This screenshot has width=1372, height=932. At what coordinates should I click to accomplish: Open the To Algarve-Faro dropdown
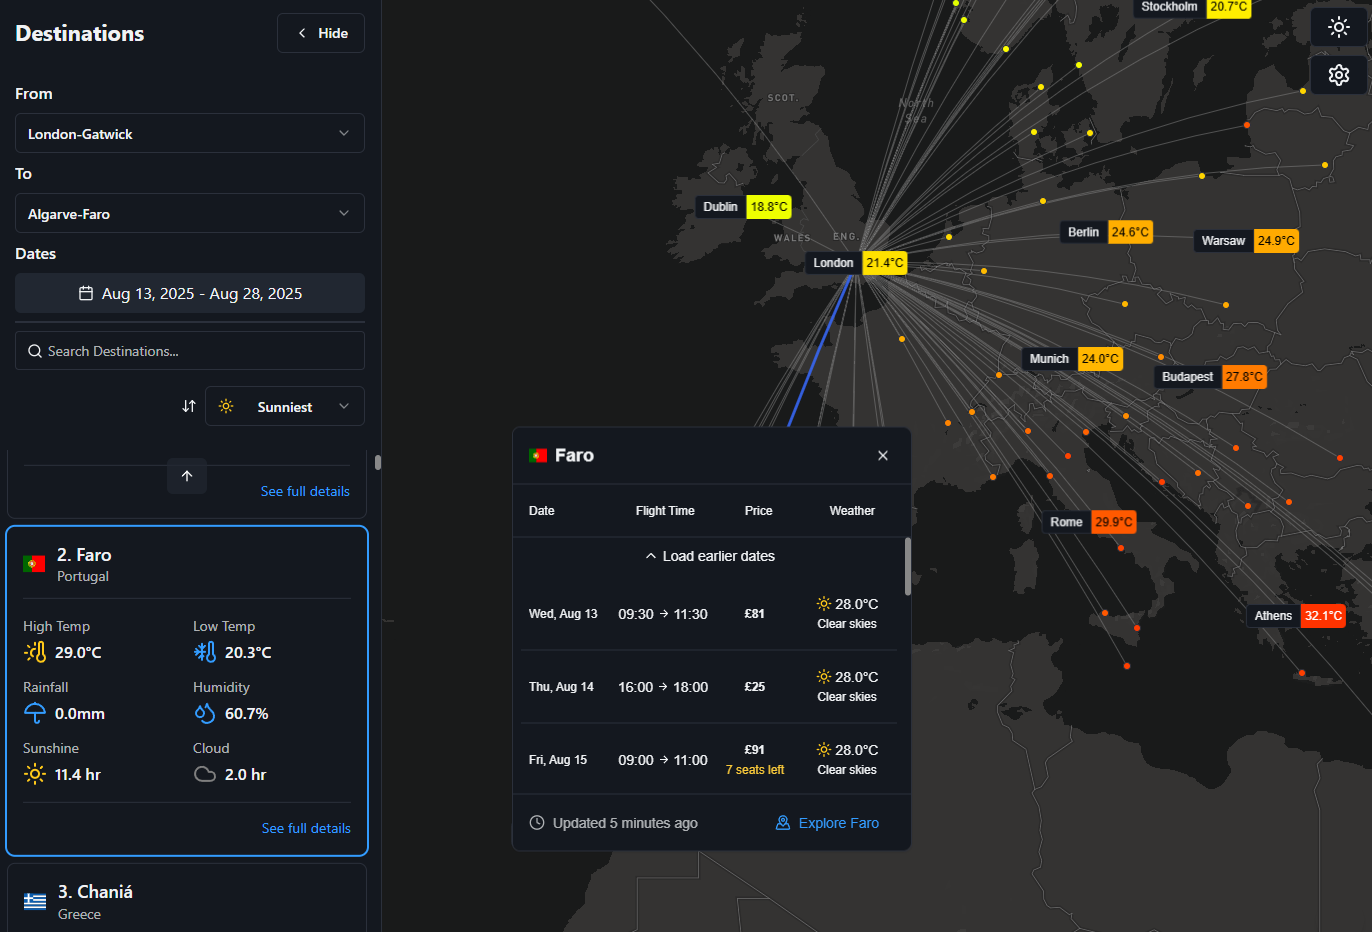190,214
